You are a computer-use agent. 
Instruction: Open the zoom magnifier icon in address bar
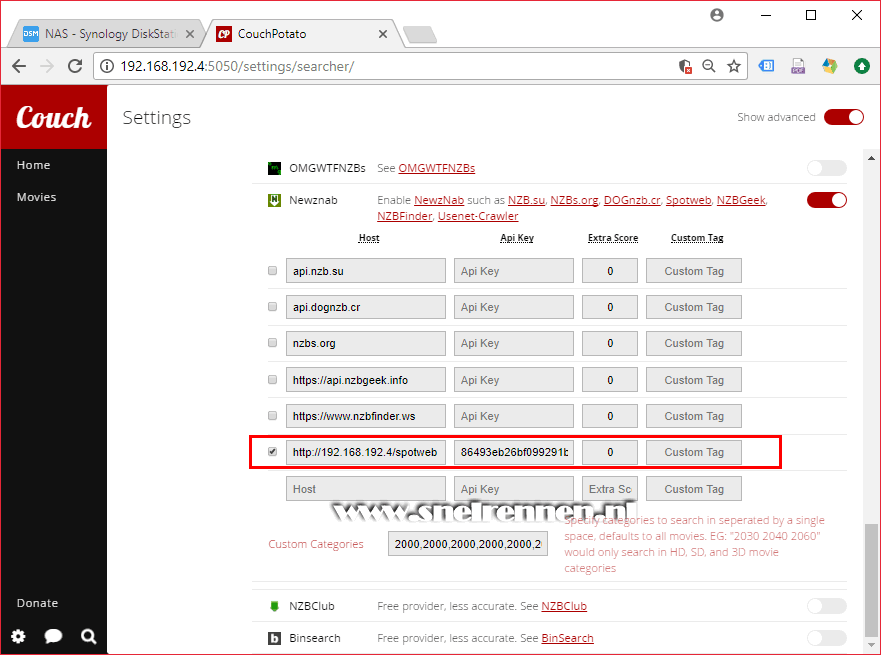point(709,66)
